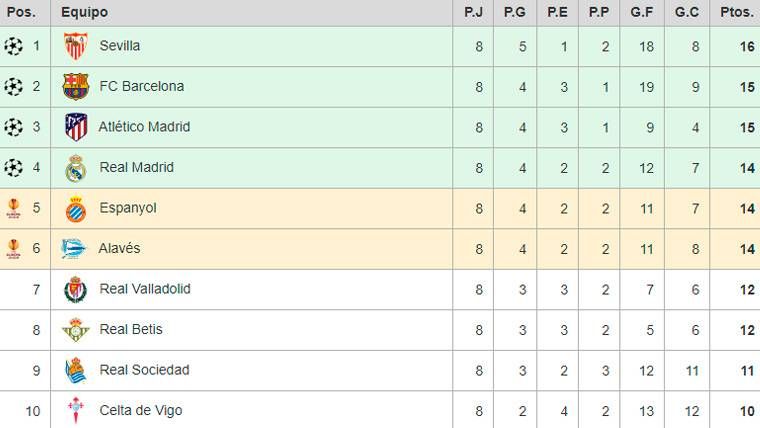Click the Equipo column header
760x428 pixels.
[84, 12]
